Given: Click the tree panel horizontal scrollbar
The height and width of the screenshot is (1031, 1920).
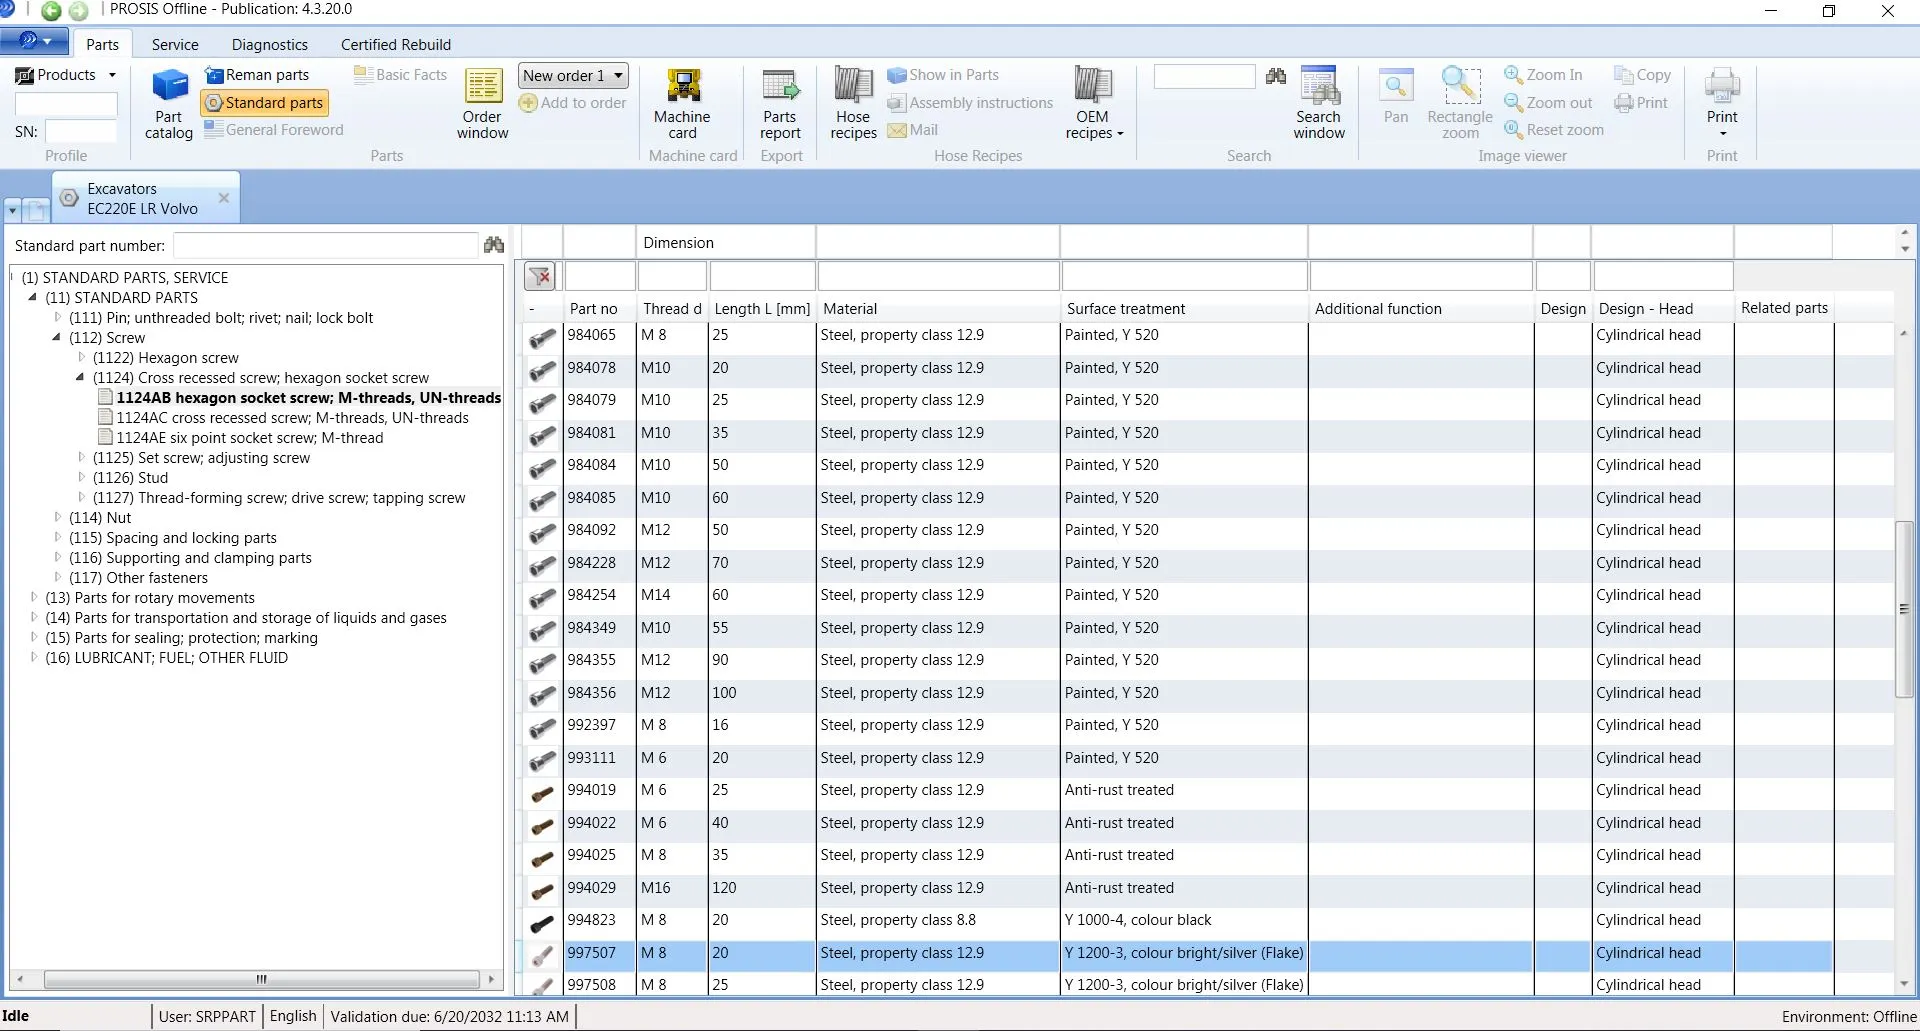Looking at the screenshot, I should tap(260, 979).
